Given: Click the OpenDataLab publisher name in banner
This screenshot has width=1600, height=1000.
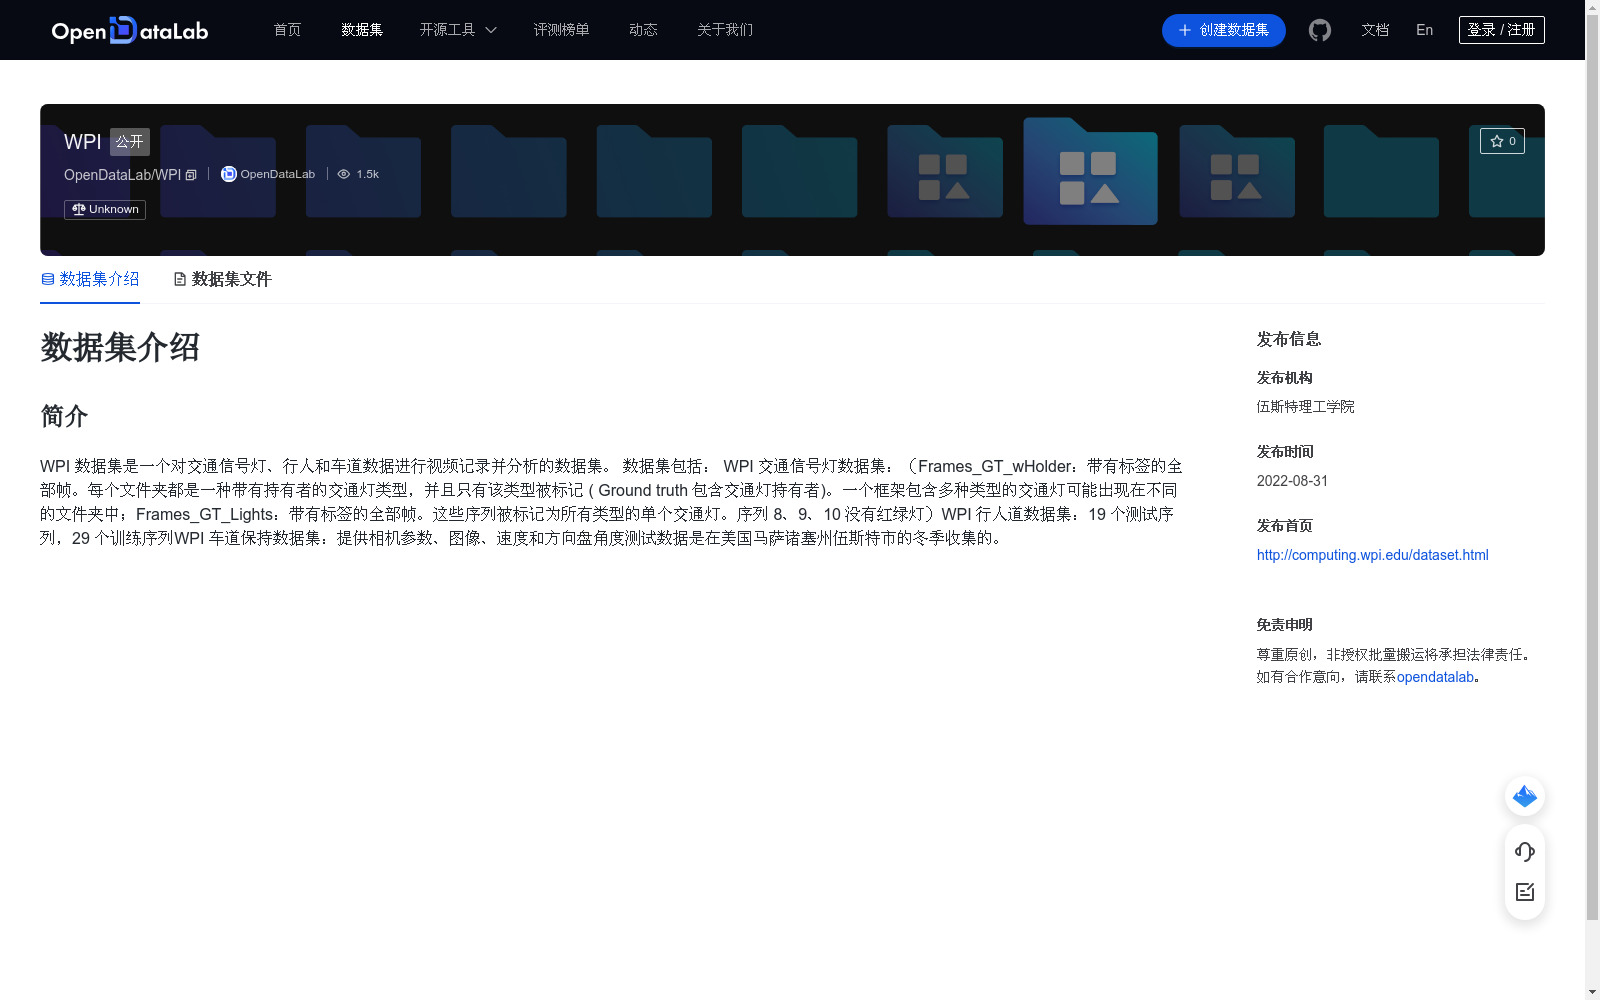Looking at the screenshot, I should pyautogui.click(x=278, y=174).
